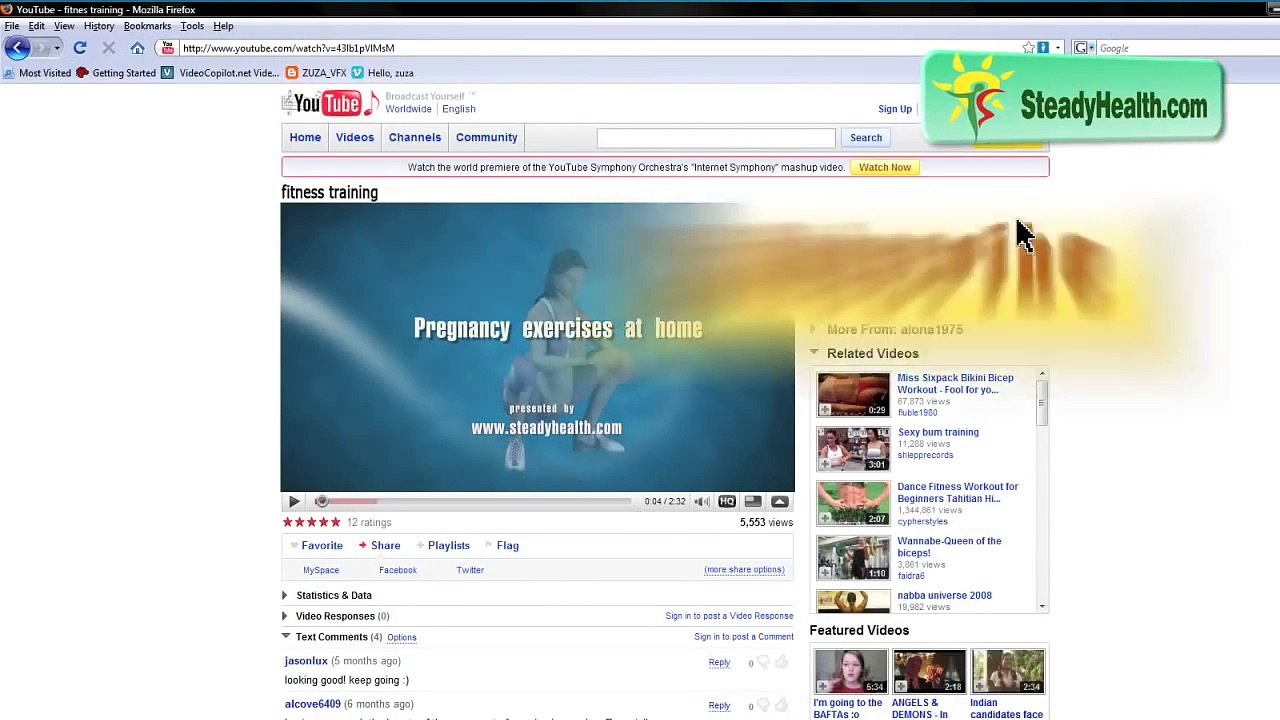Screen dimensions: 1280x720
Task: Mute the video with the speaker icon
Action: [x=702, y=502]
